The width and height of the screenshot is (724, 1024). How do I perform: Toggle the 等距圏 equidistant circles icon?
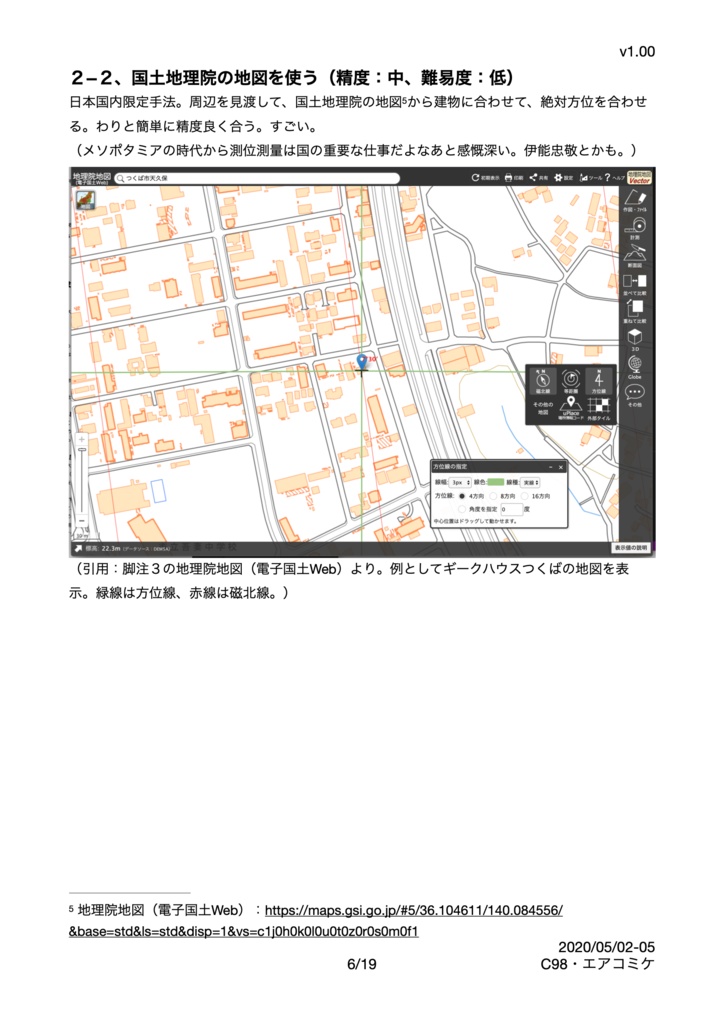[571, 381]
